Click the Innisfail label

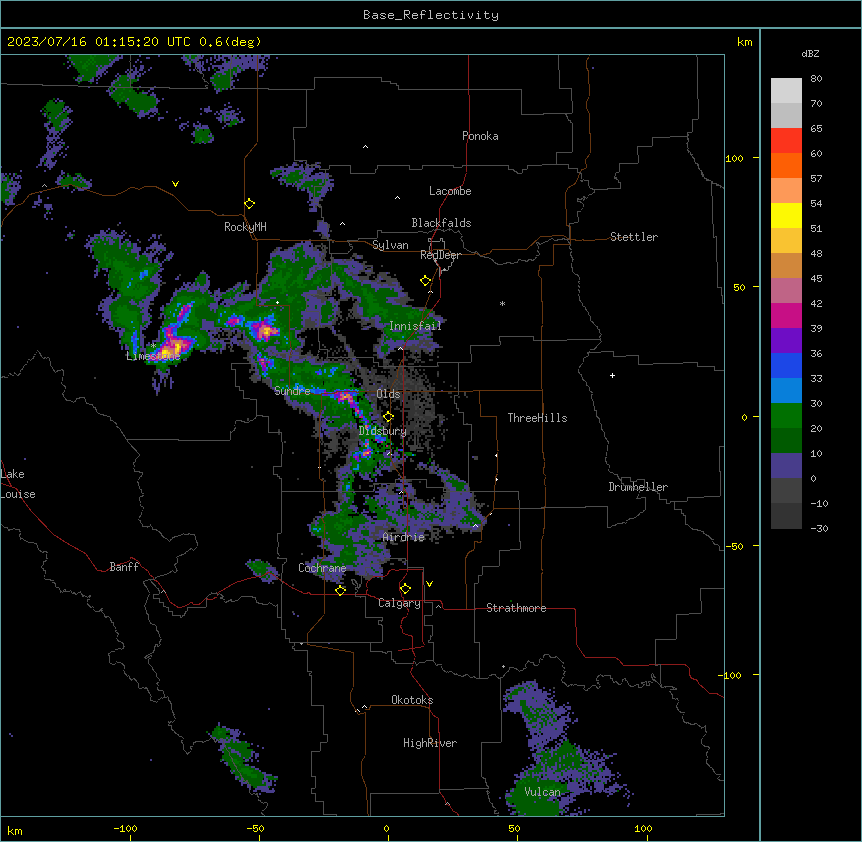tap(415, 326)
